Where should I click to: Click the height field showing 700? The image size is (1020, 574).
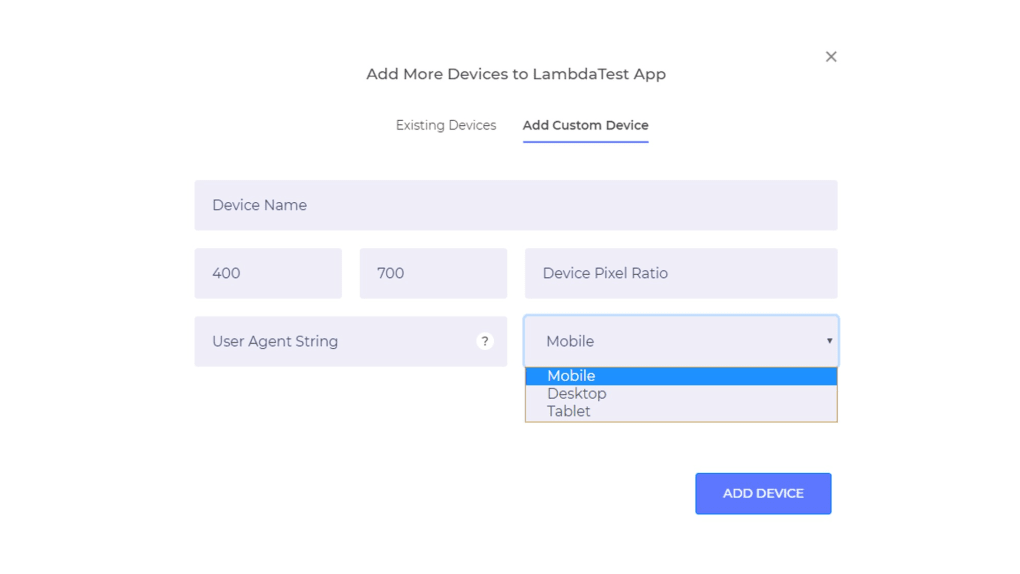coord(433,273)
